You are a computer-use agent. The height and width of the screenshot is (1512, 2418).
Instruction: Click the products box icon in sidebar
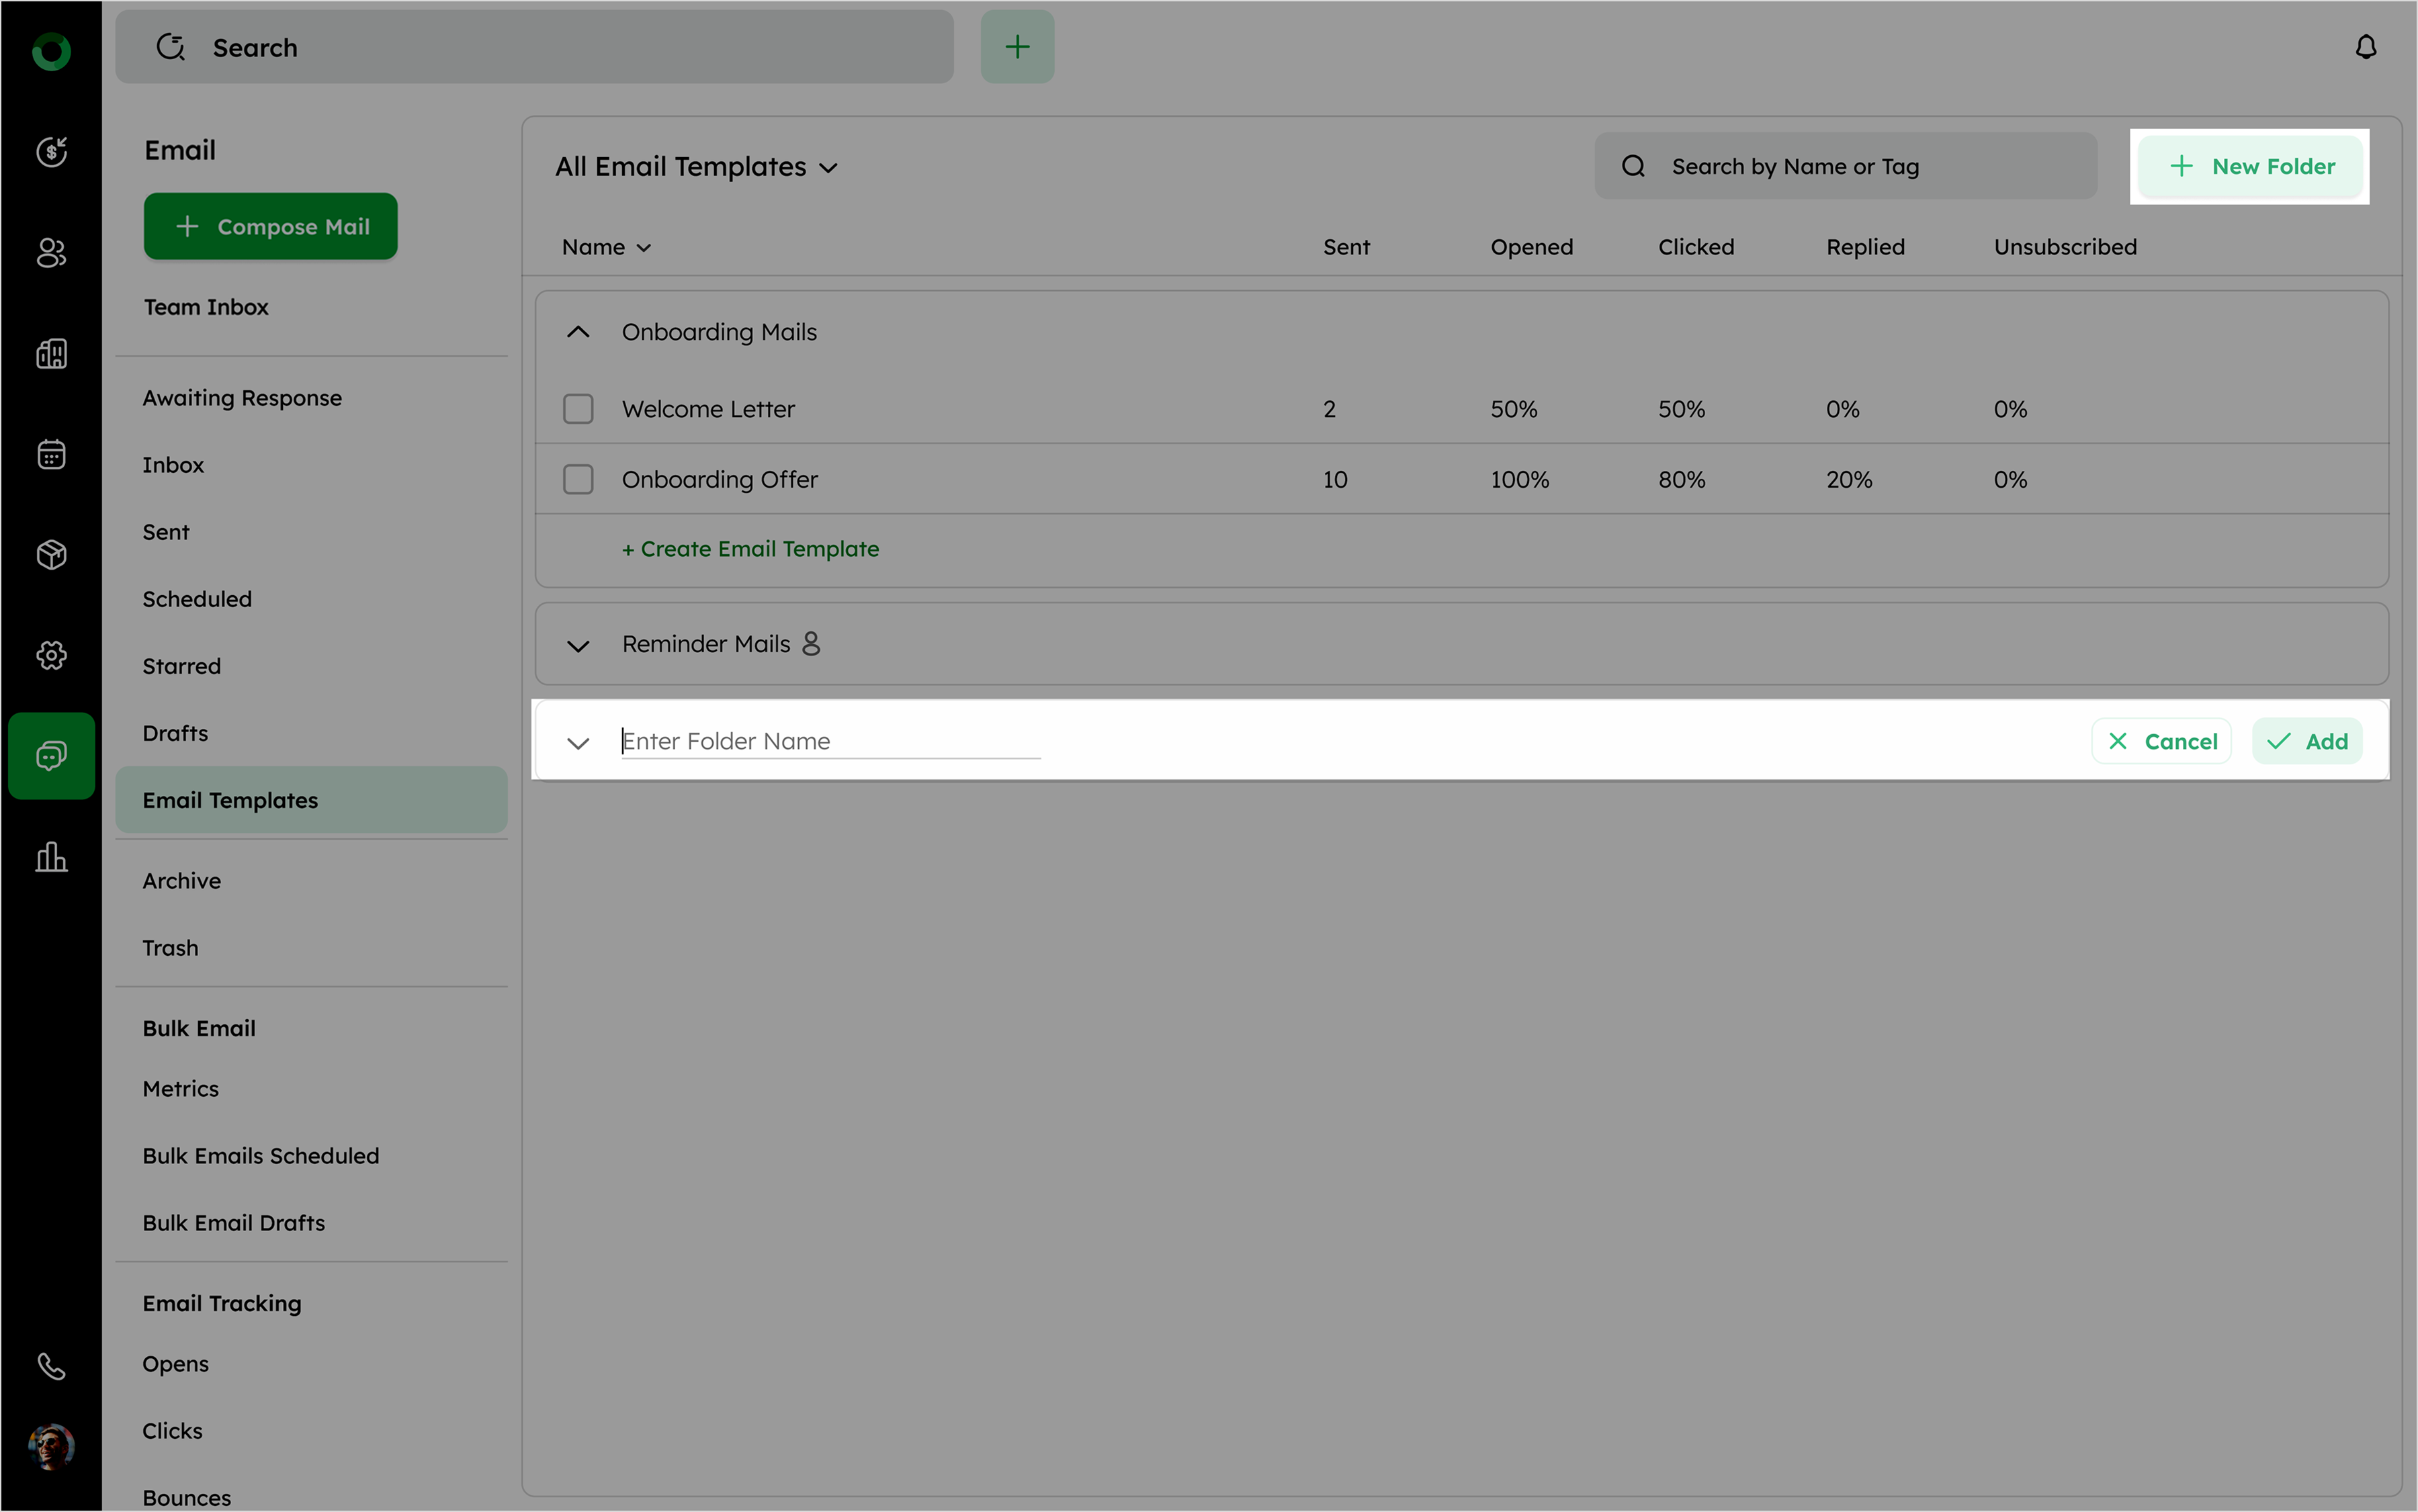coord(51,554)
